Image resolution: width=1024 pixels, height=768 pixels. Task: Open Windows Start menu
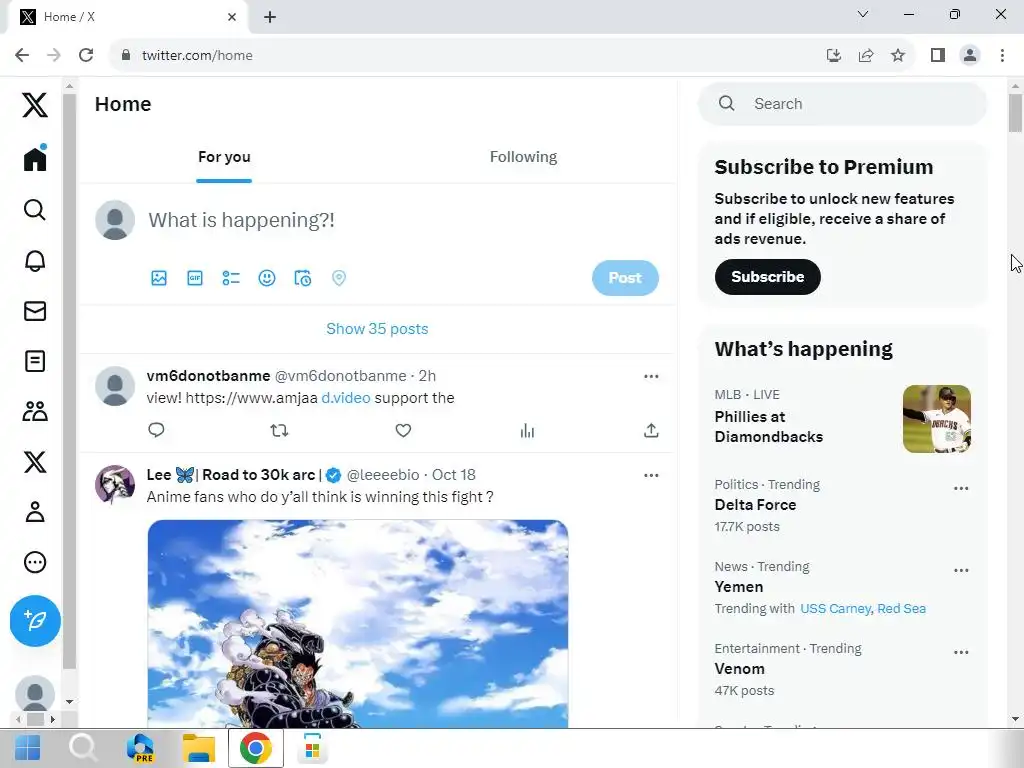(27, 748)
